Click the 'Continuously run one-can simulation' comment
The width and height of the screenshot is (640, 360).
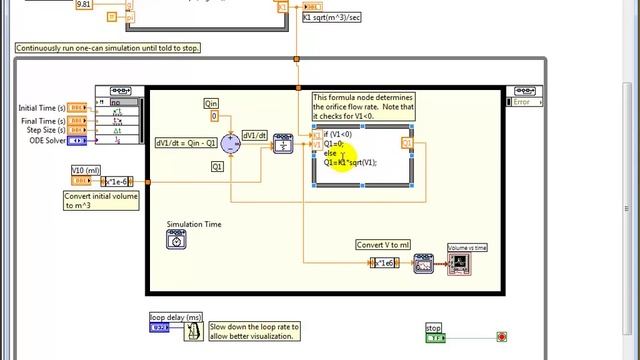pos(108,48)
